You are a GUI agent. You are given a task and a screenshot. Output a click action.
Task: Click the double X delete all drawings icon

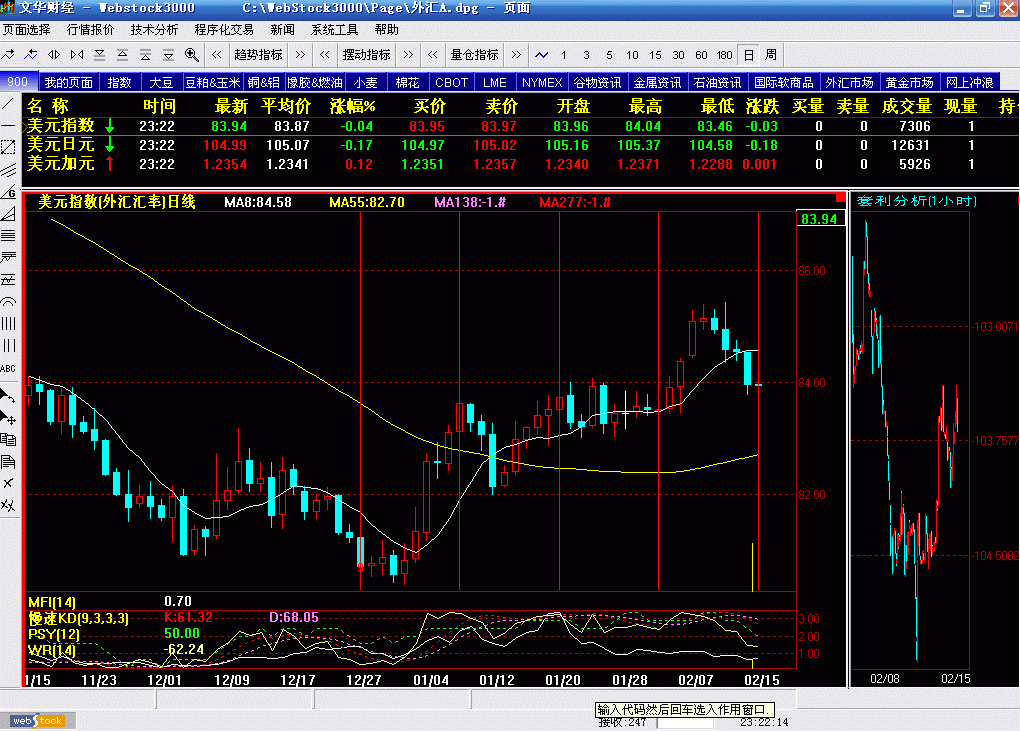tap(8, 505)
